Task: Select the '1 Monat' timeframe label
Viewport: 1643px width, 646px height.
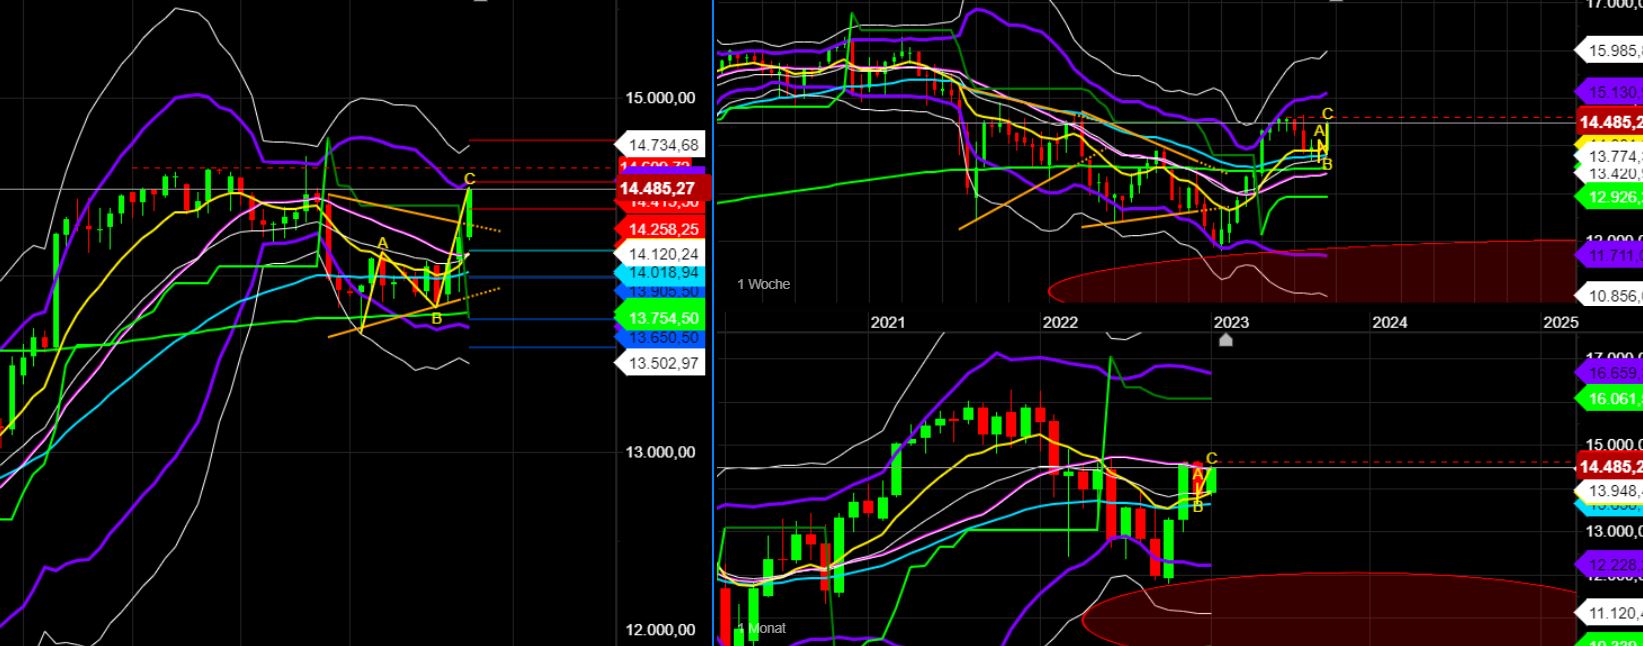Action: pos(761,628)
